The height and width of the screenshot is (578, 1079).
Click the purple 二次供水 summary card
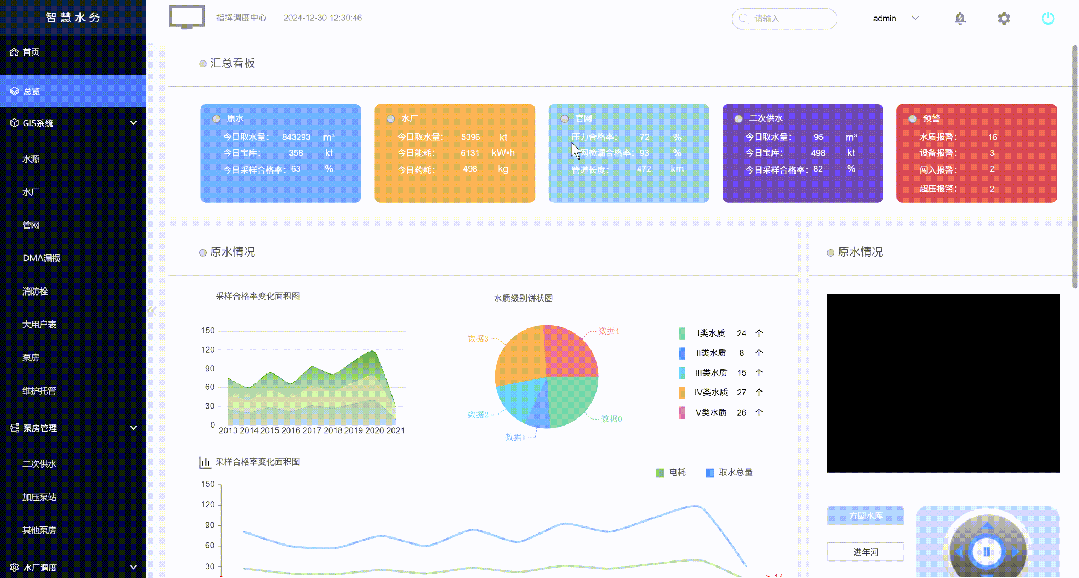[x=802, y=153]
